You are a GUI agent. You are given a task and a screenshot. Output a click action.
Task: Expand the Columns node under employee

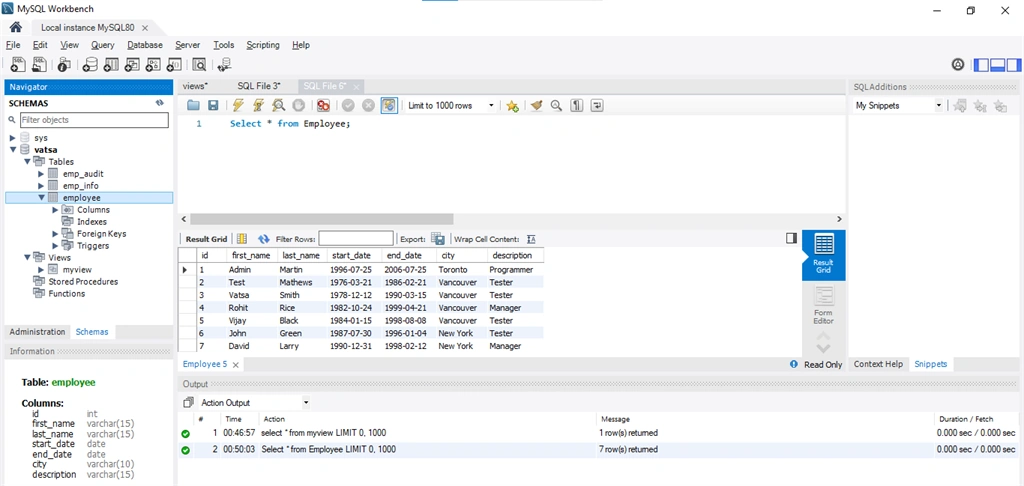click(55, 210)
